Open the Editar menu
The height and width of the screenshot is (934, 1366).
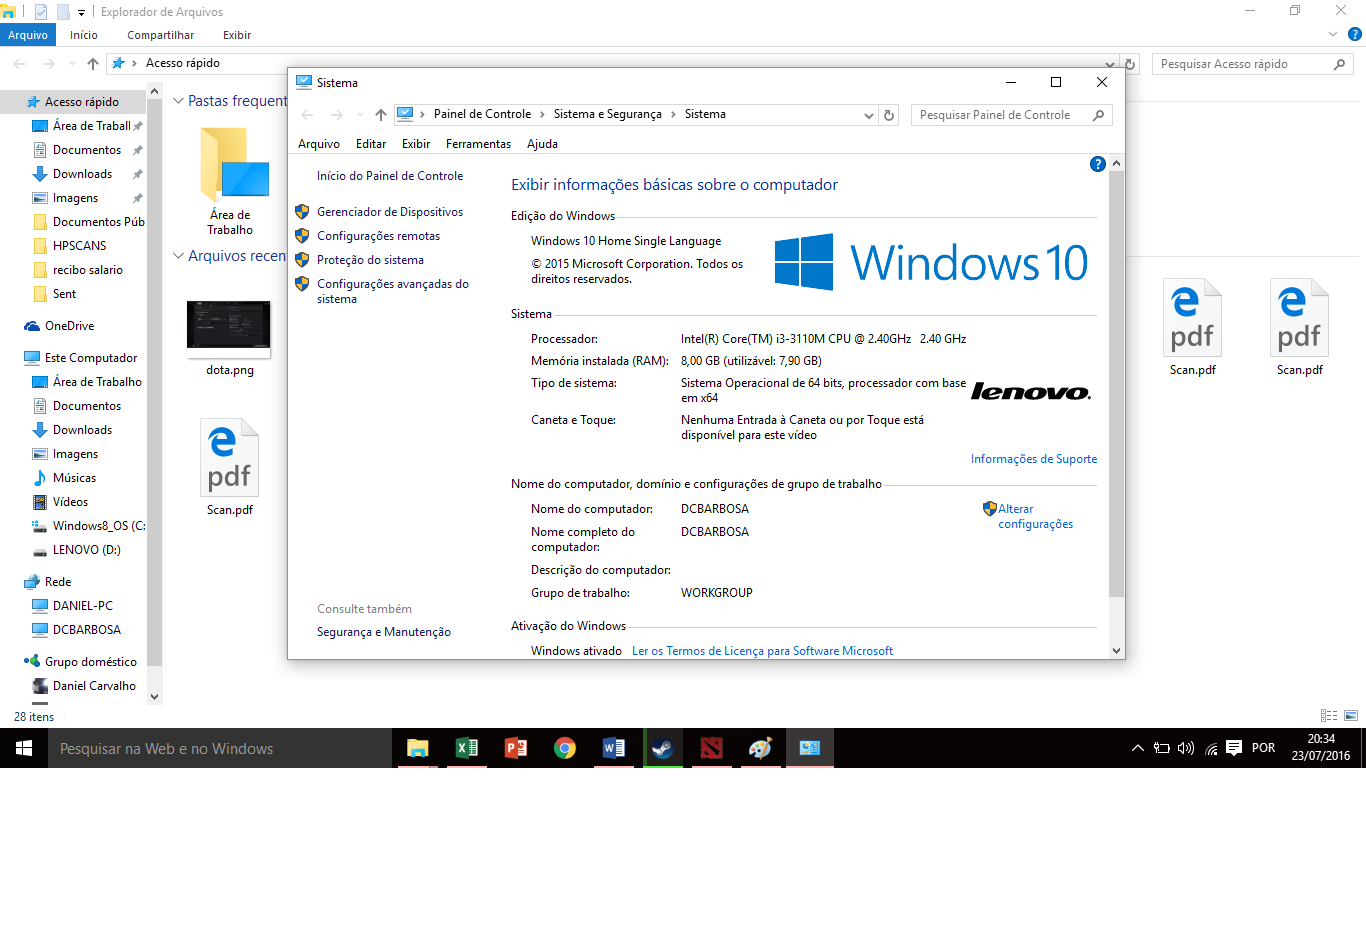[371, 144]
